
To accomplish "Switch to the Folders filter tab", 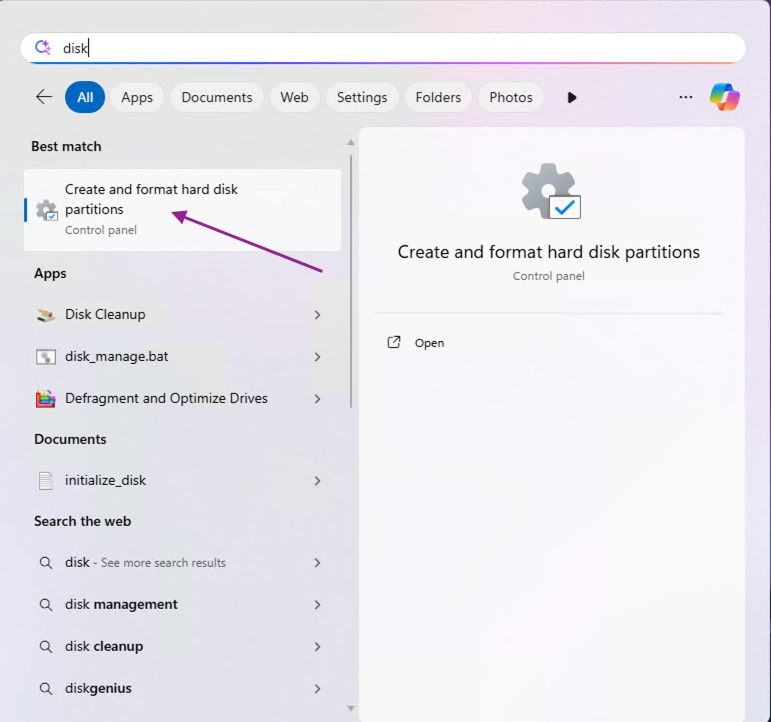I will point(438,97).
